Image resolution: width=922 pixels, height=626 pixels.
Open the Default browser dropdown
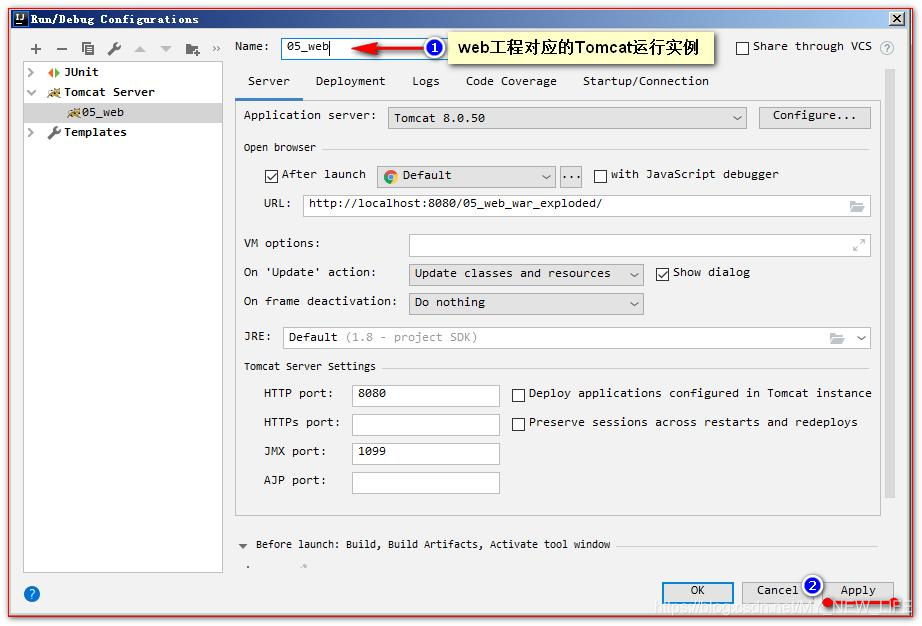(x=466, y=176)
